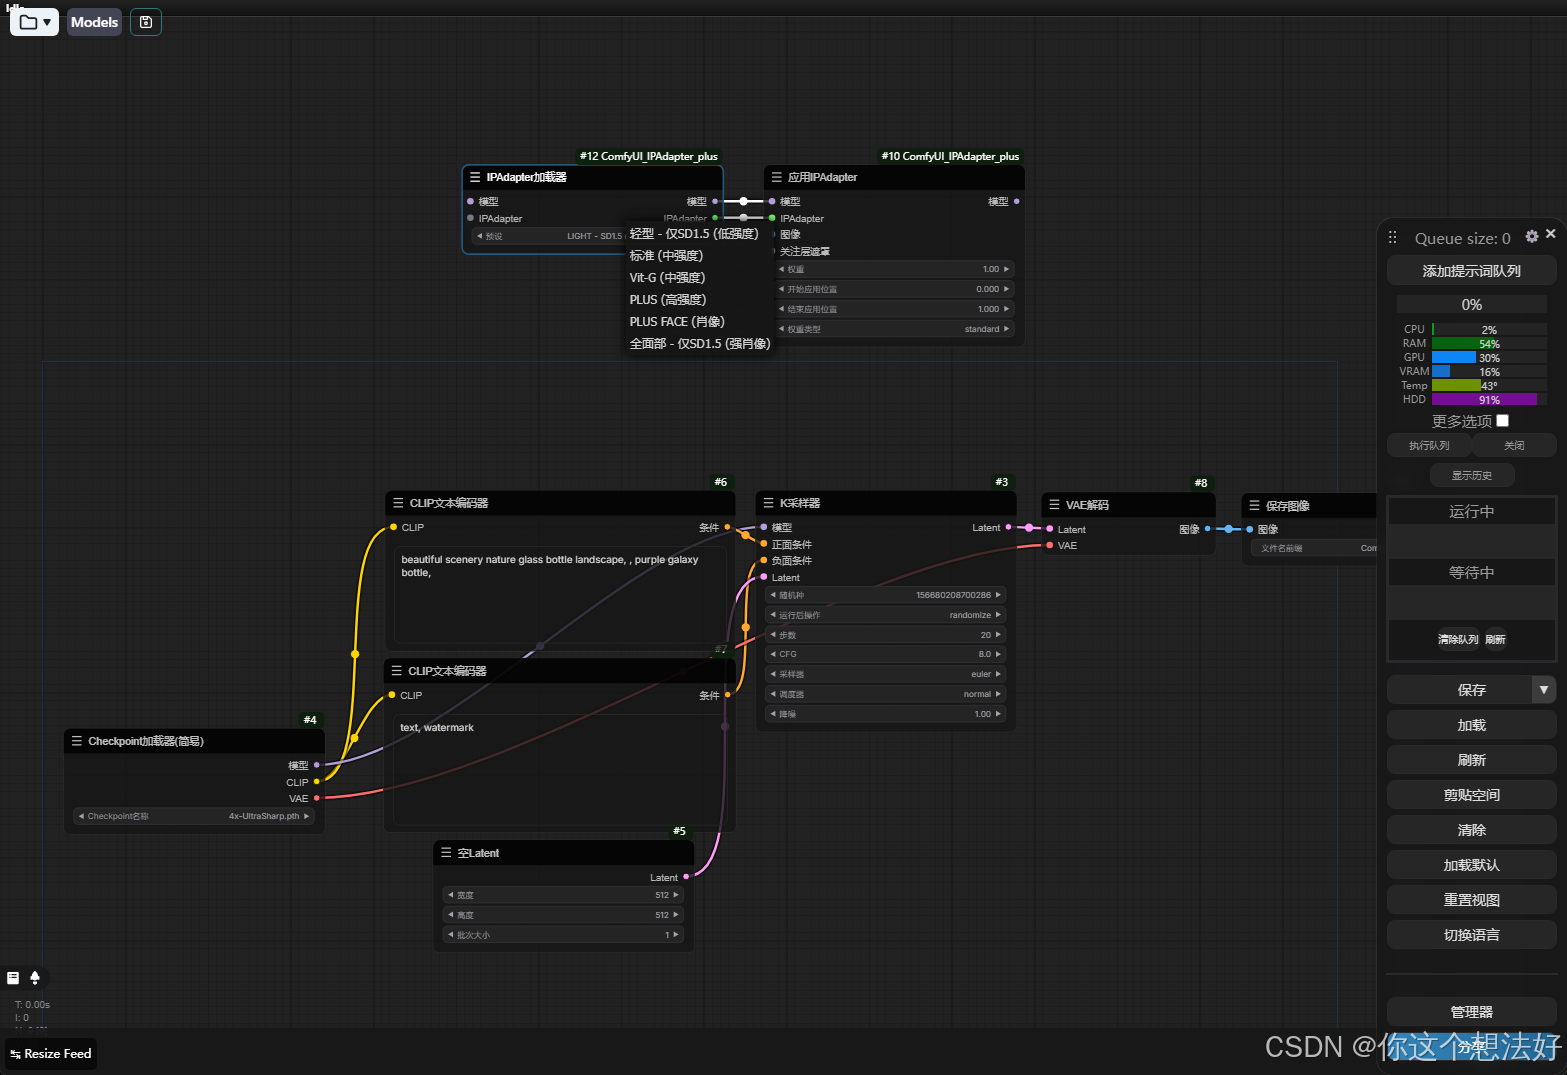Open menu icon of top CLIP文本编码器 node

pyautogui.click(x=398, y=503)
